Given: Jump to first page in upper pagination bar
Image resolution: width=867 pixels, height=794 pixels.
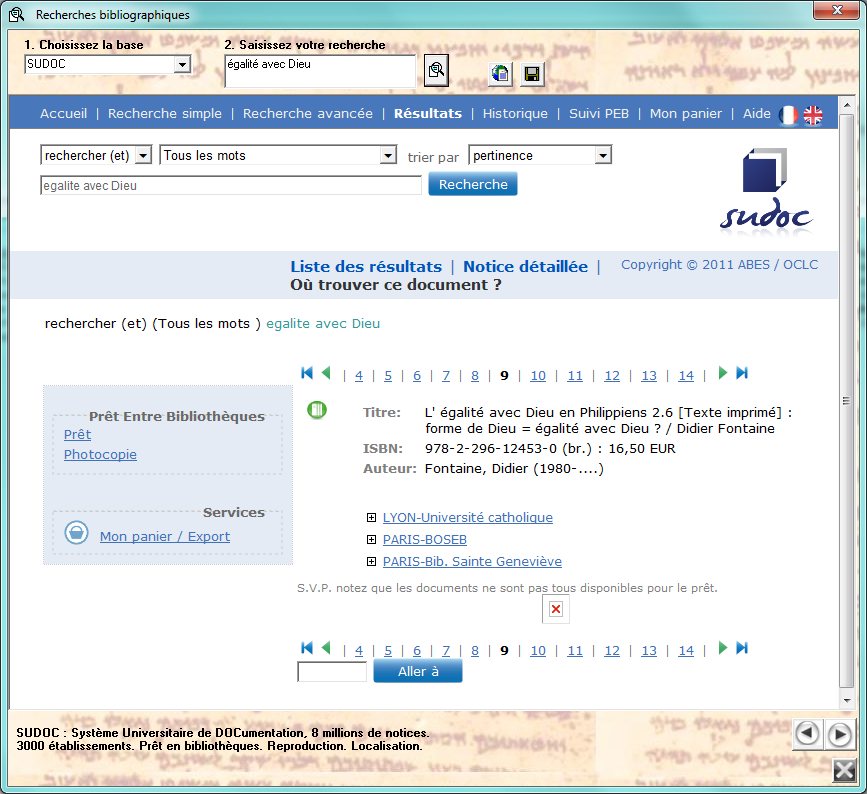Looking at the screenshot, I should tap(307, 373).
